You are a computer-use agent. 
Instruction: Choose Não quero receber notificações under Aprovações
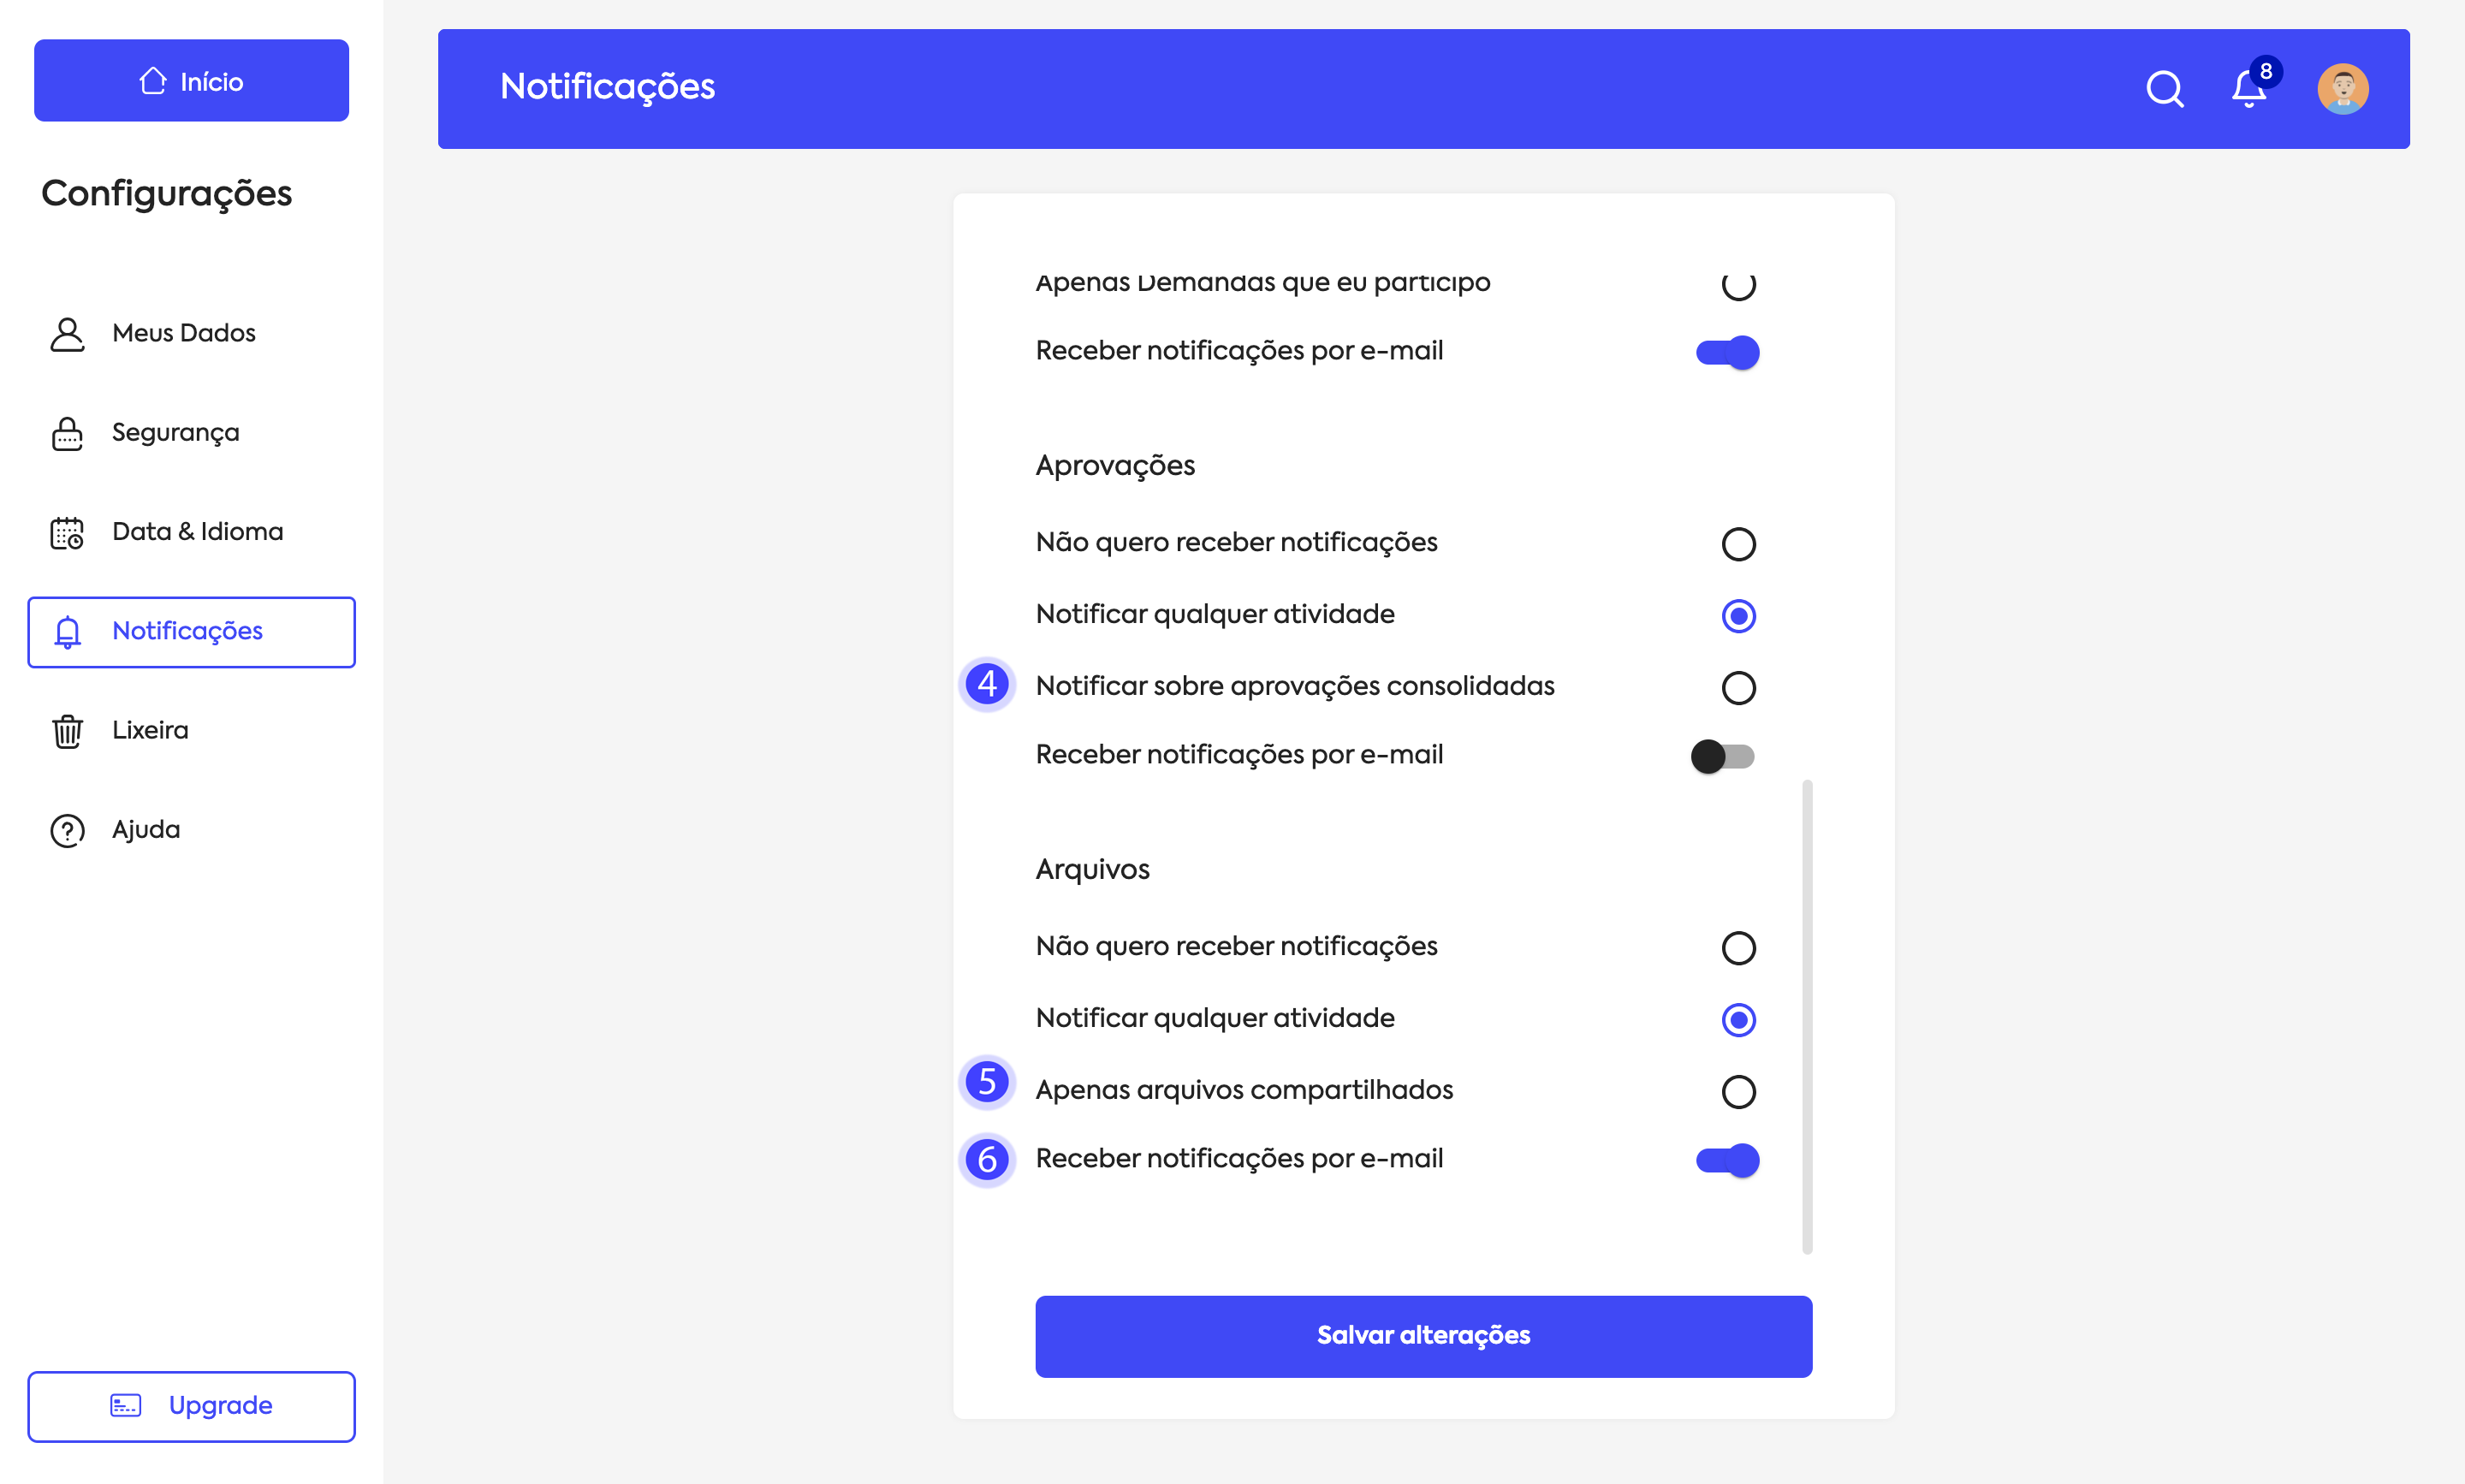tap(1738, 544)
